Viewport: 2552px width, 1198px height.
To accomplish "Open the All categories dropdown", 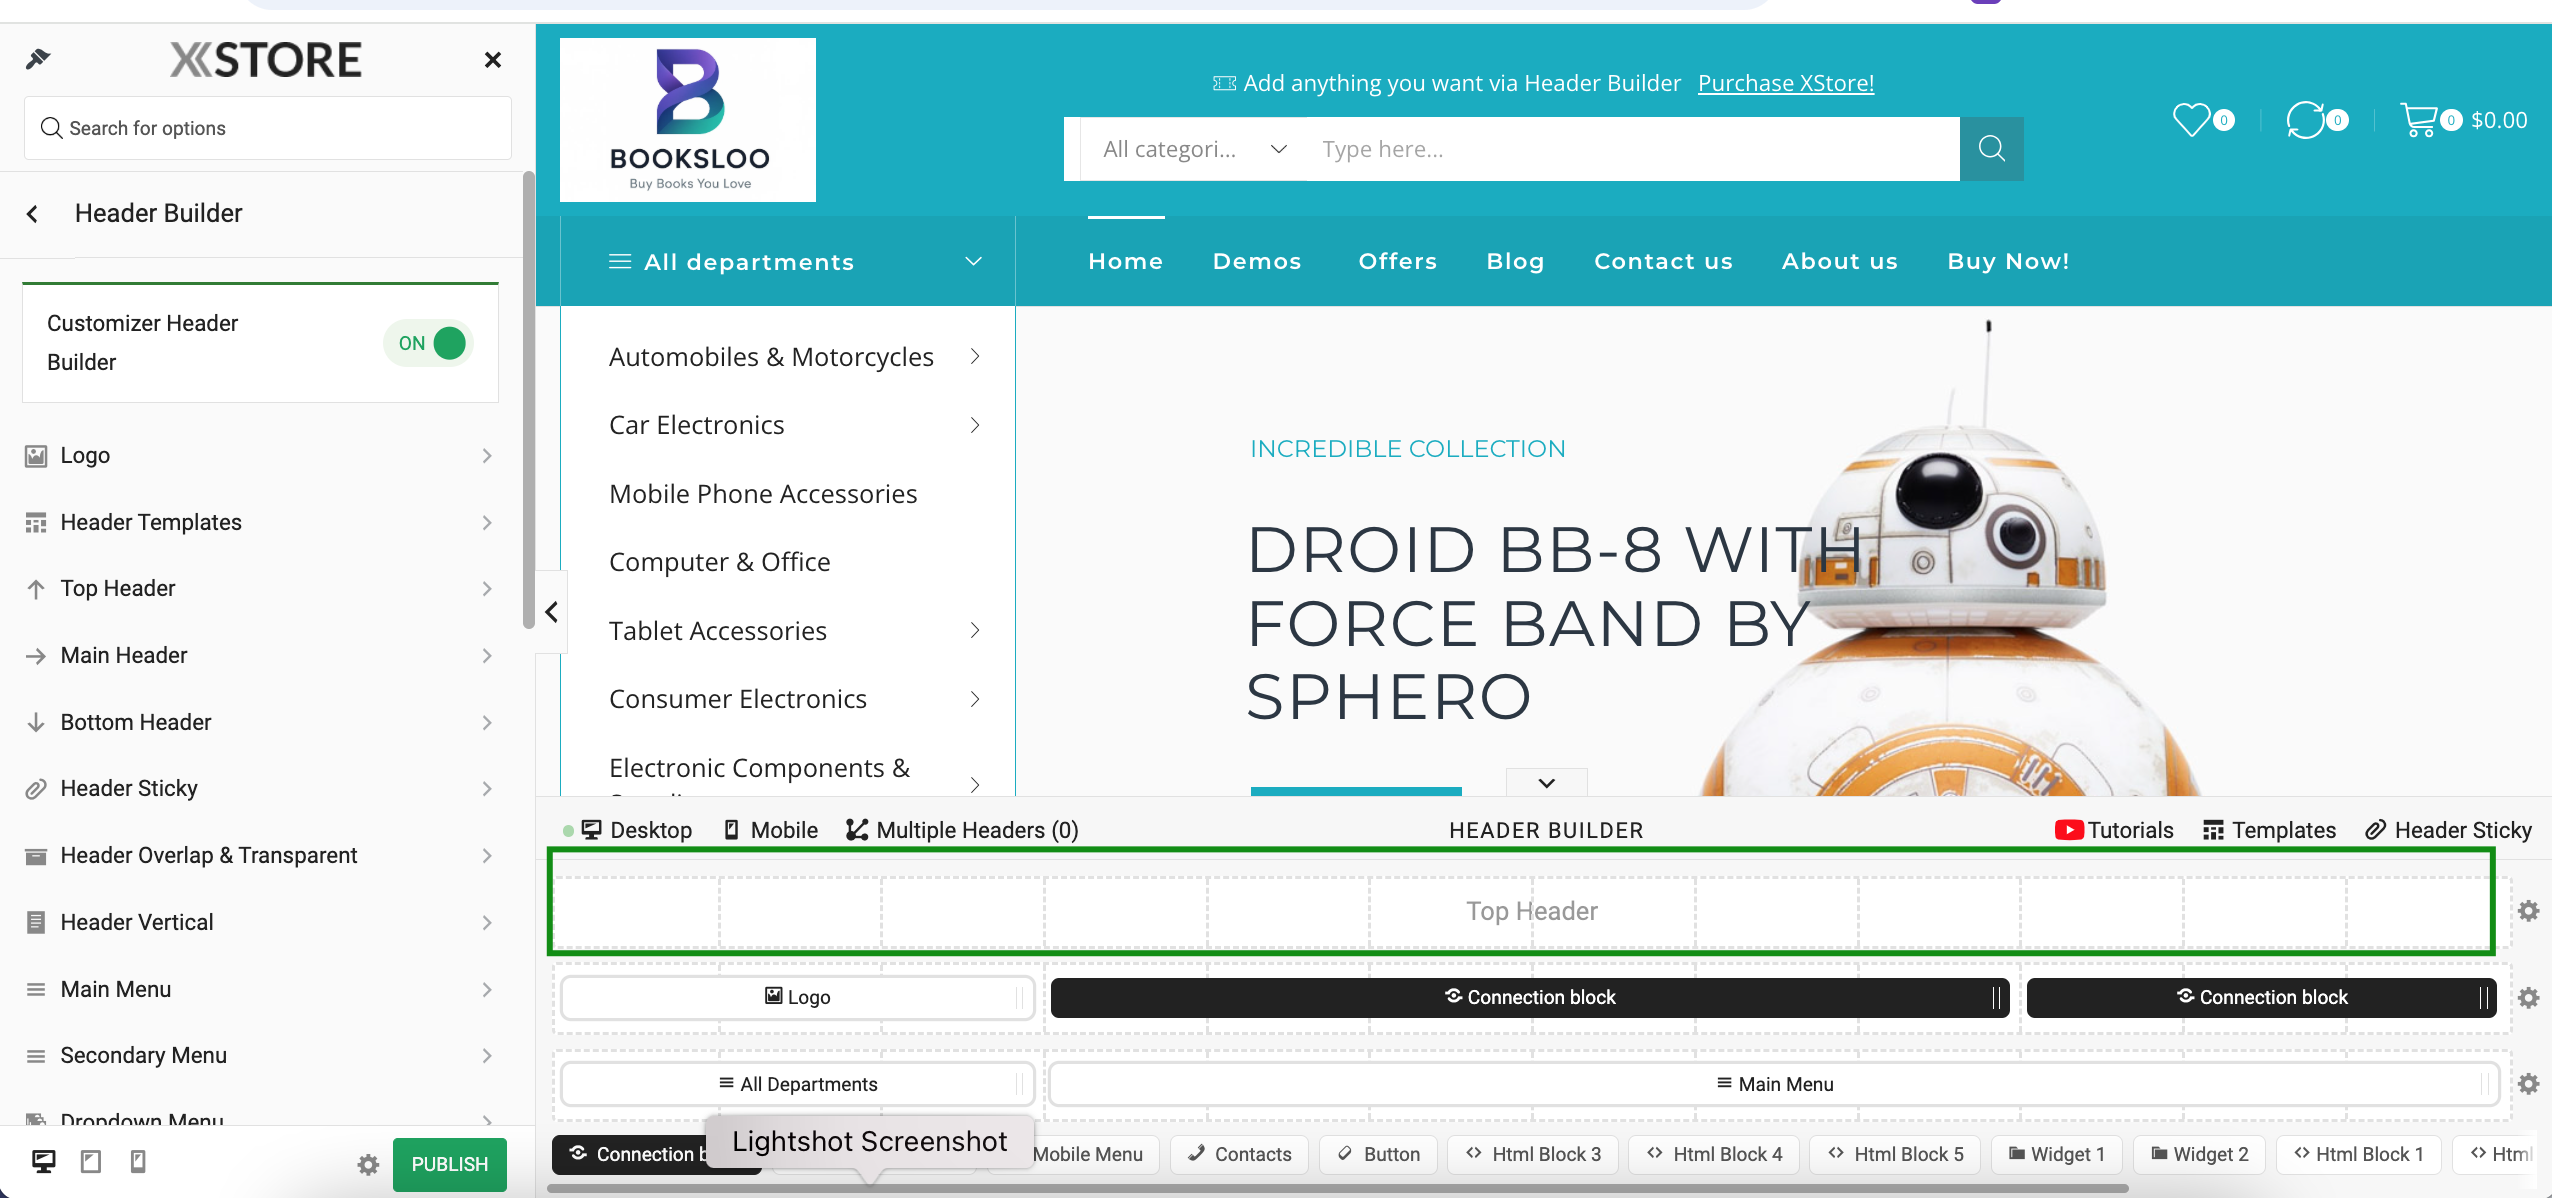I will [1193, 149].
